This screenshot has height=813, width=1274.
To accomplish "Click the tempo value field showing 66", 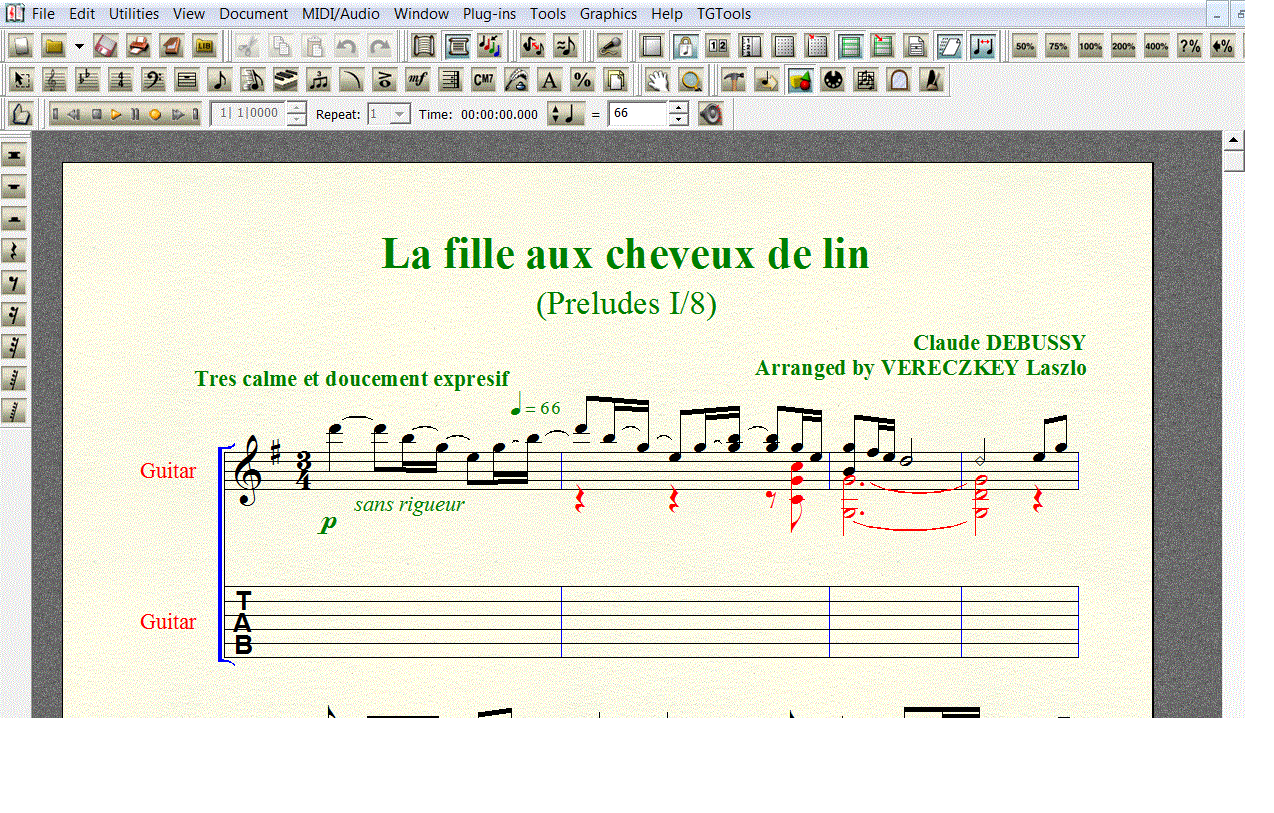I will pos(637,114).
